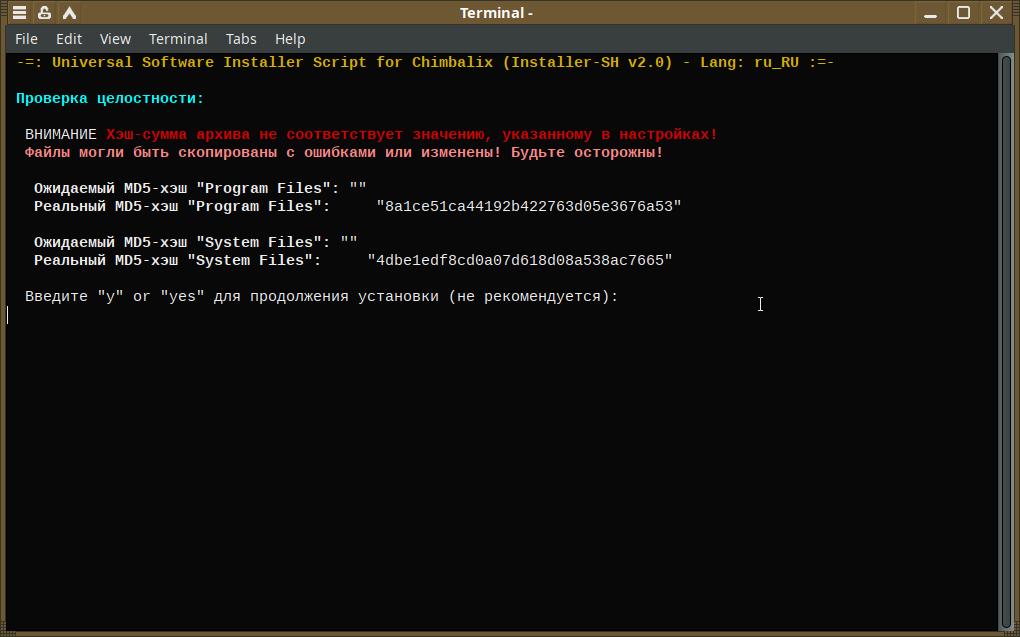1020x637 pixels.
Task: Open the Edit menu
Action: pyautogui.click(x=69, y=39)
